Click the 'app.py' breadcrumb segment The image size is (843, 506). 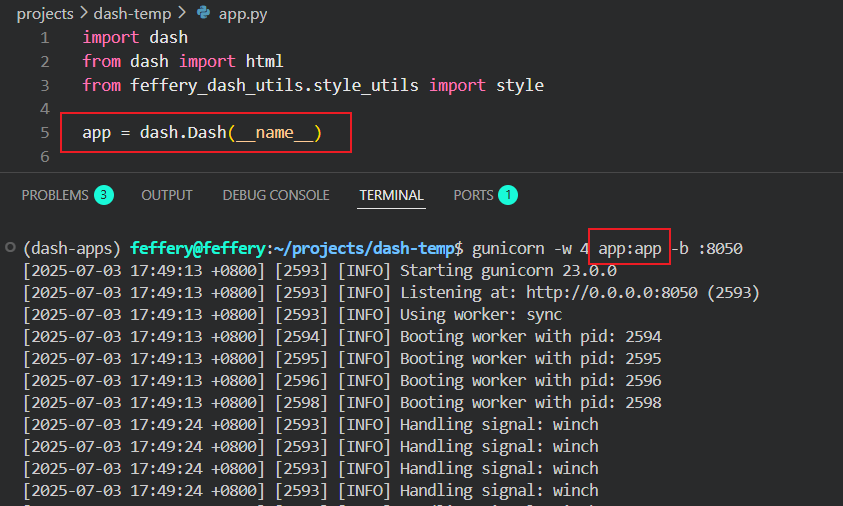coord(243,14)
